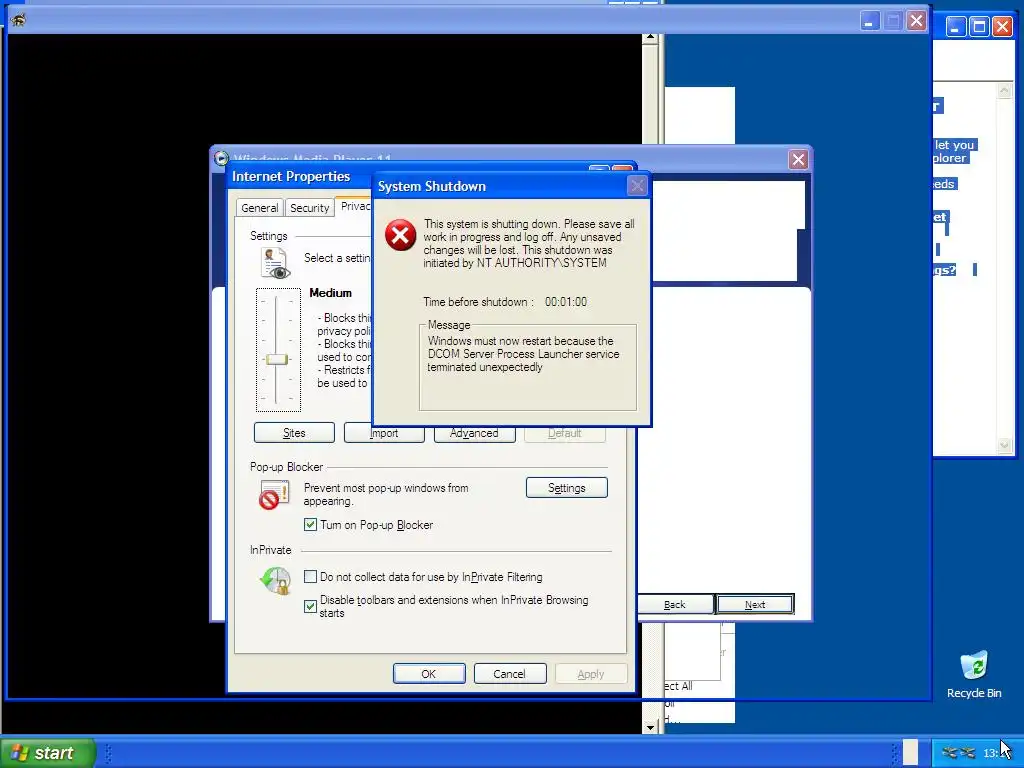Click Next in the Media Player wizard
The width and height of the screenshot is (1024, 768).
[755, 605]
